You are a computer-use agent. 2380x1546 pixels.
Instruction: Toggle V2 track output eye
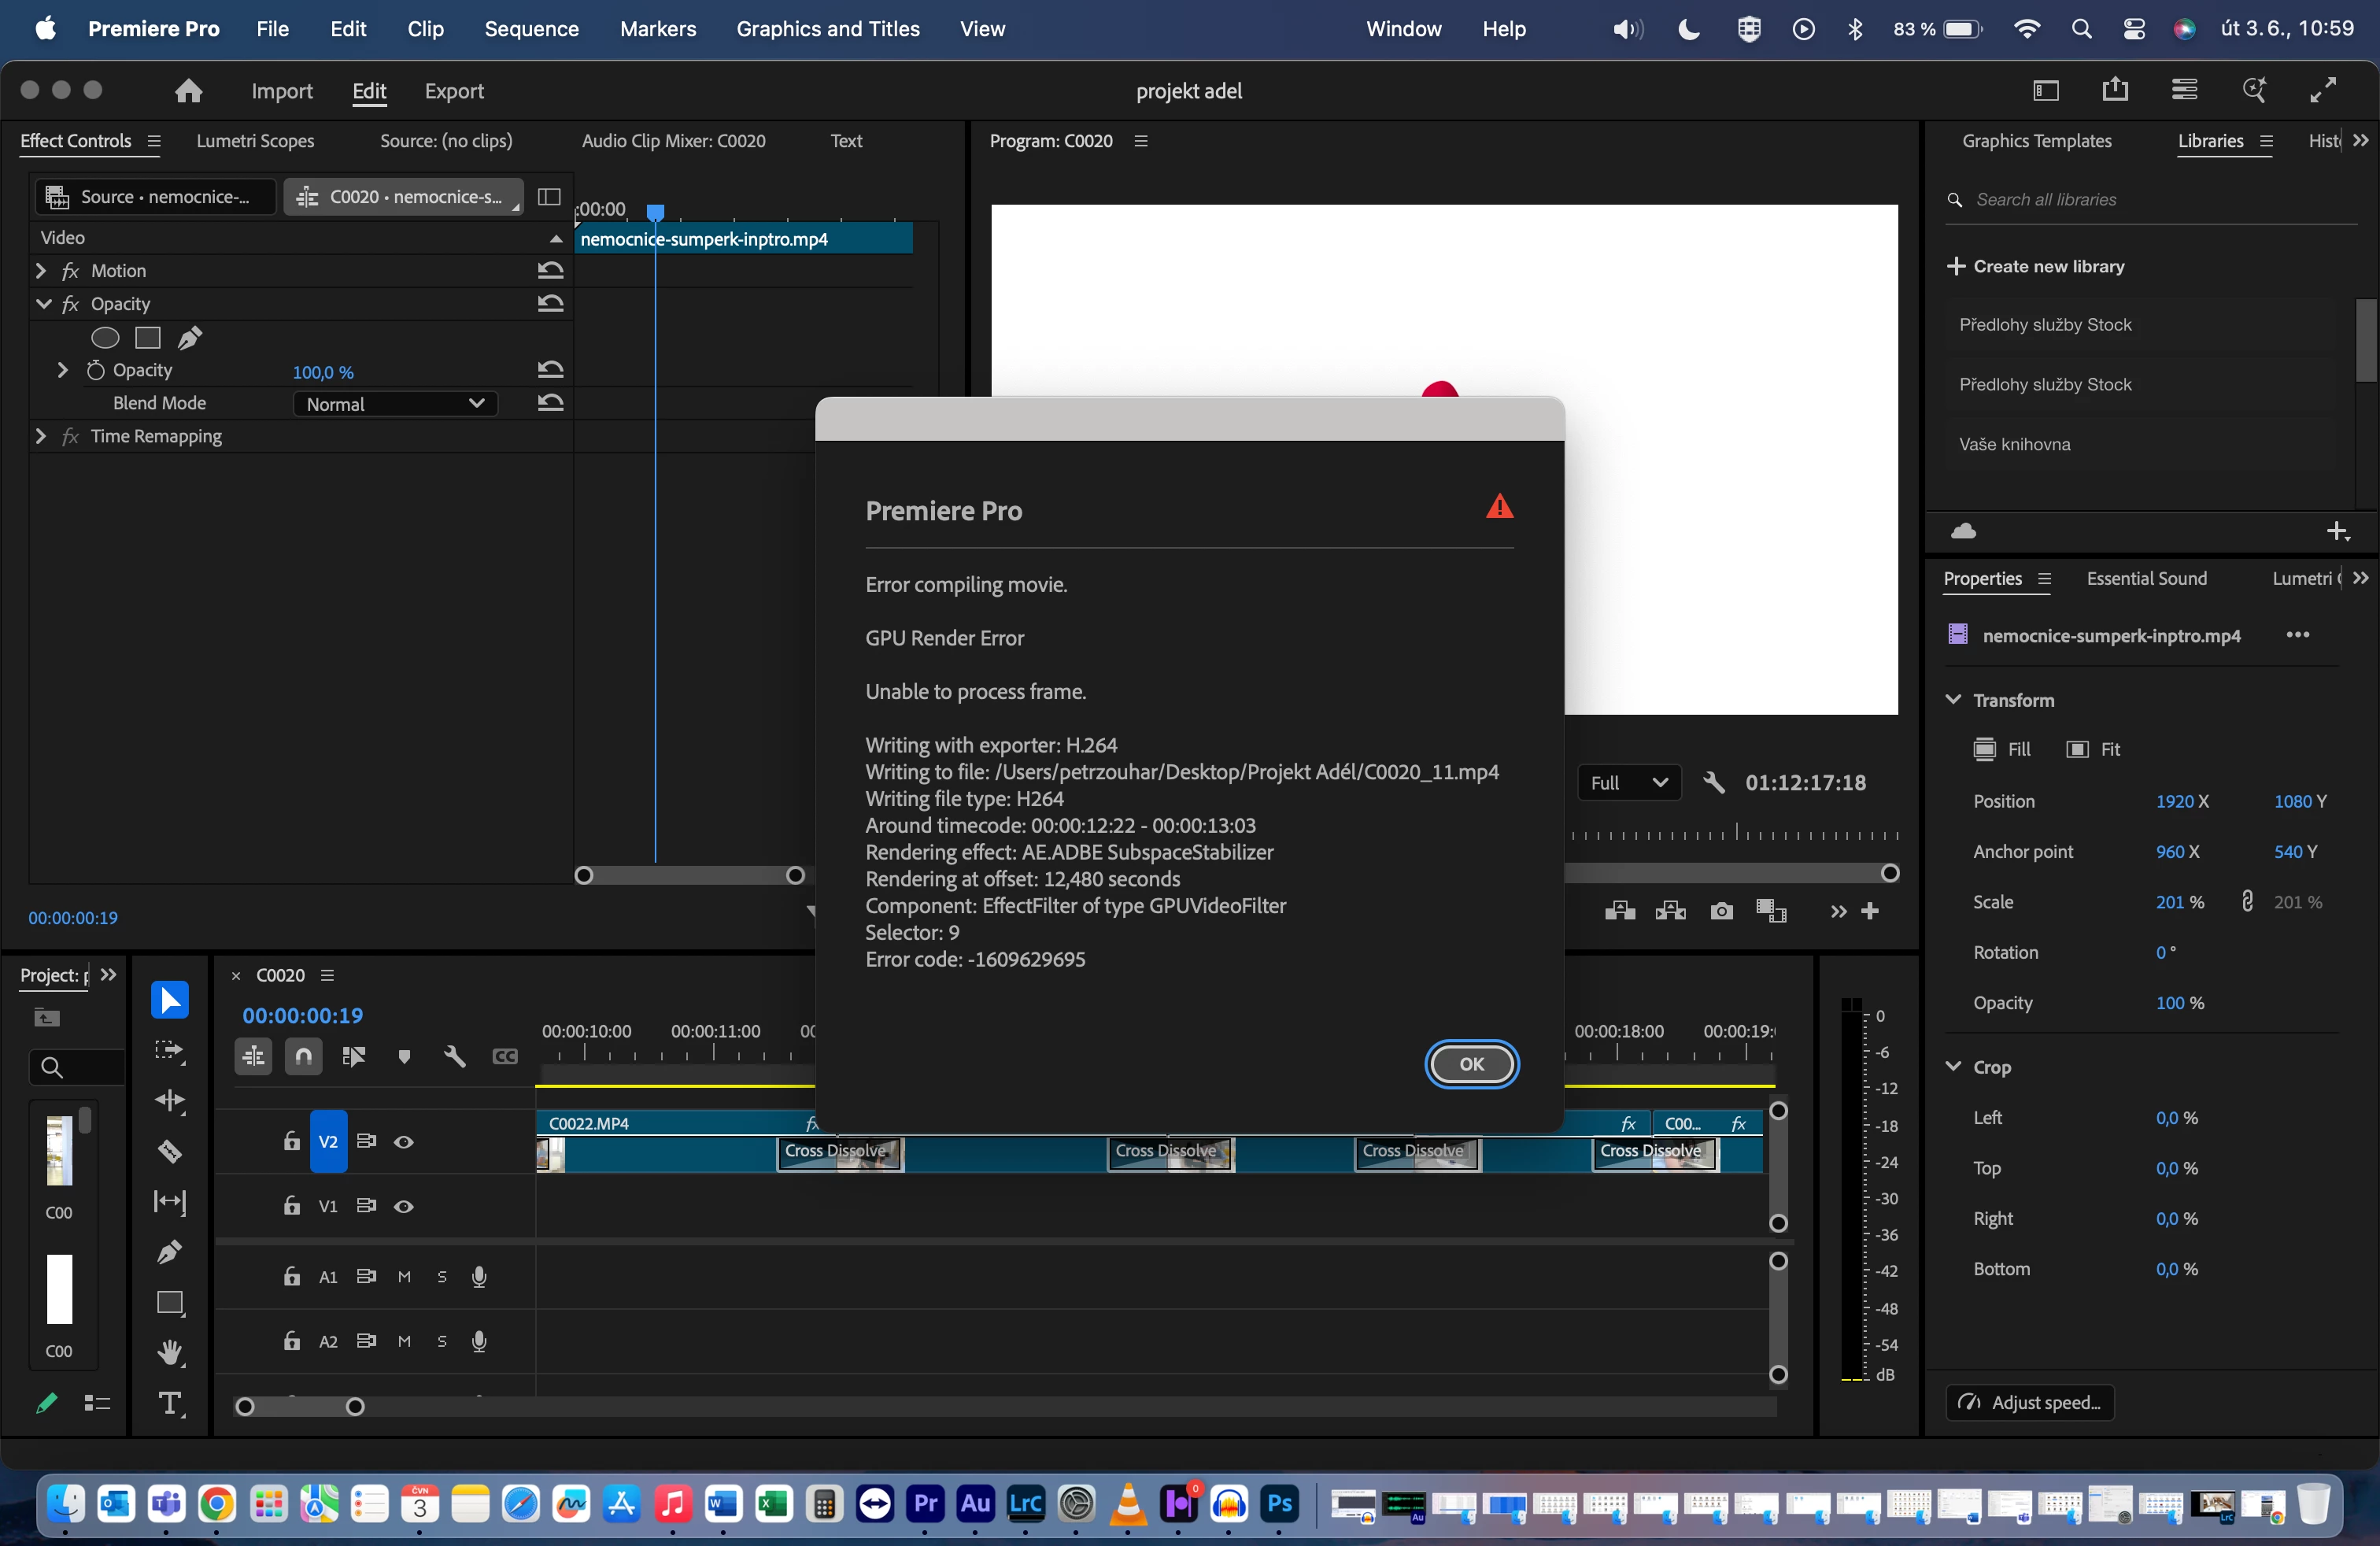[404, 1142]
